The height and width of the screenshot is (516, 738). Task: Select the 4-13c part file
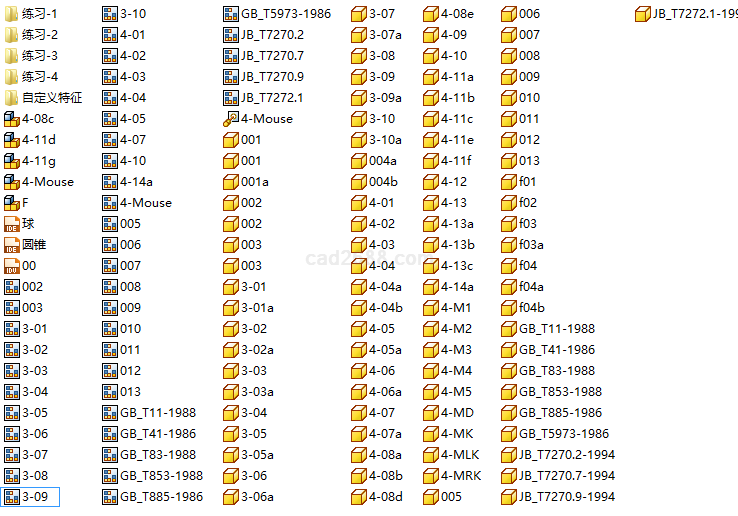[457, 266]
